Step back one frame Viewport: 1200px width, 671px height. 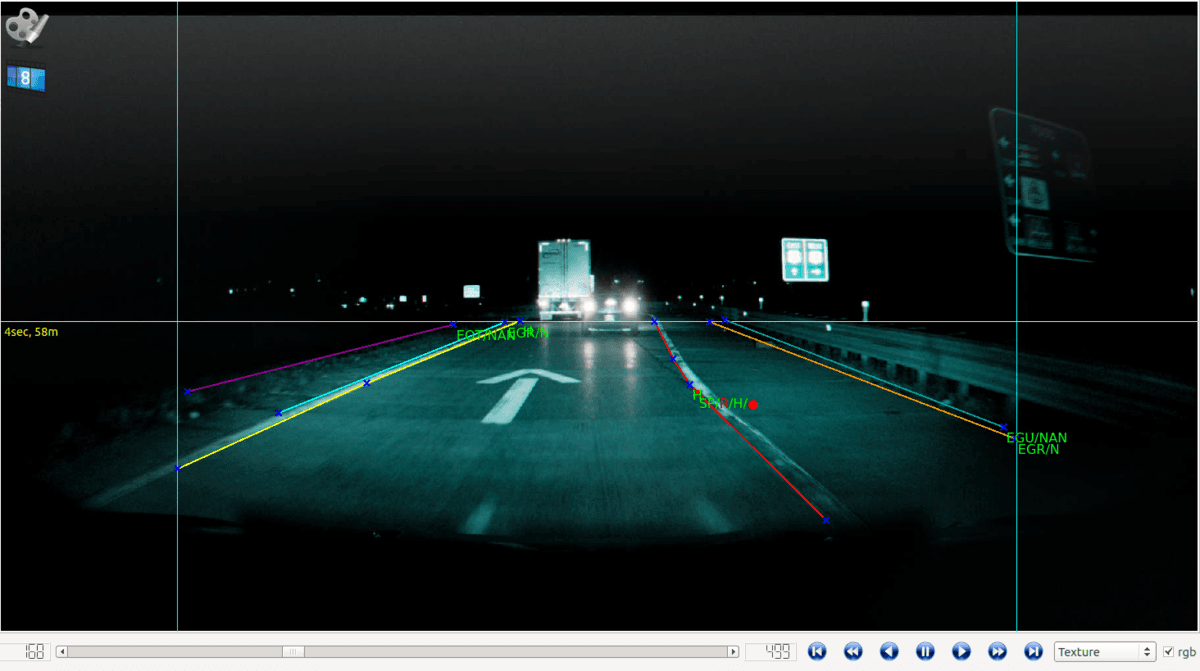[x=889, y=651]
